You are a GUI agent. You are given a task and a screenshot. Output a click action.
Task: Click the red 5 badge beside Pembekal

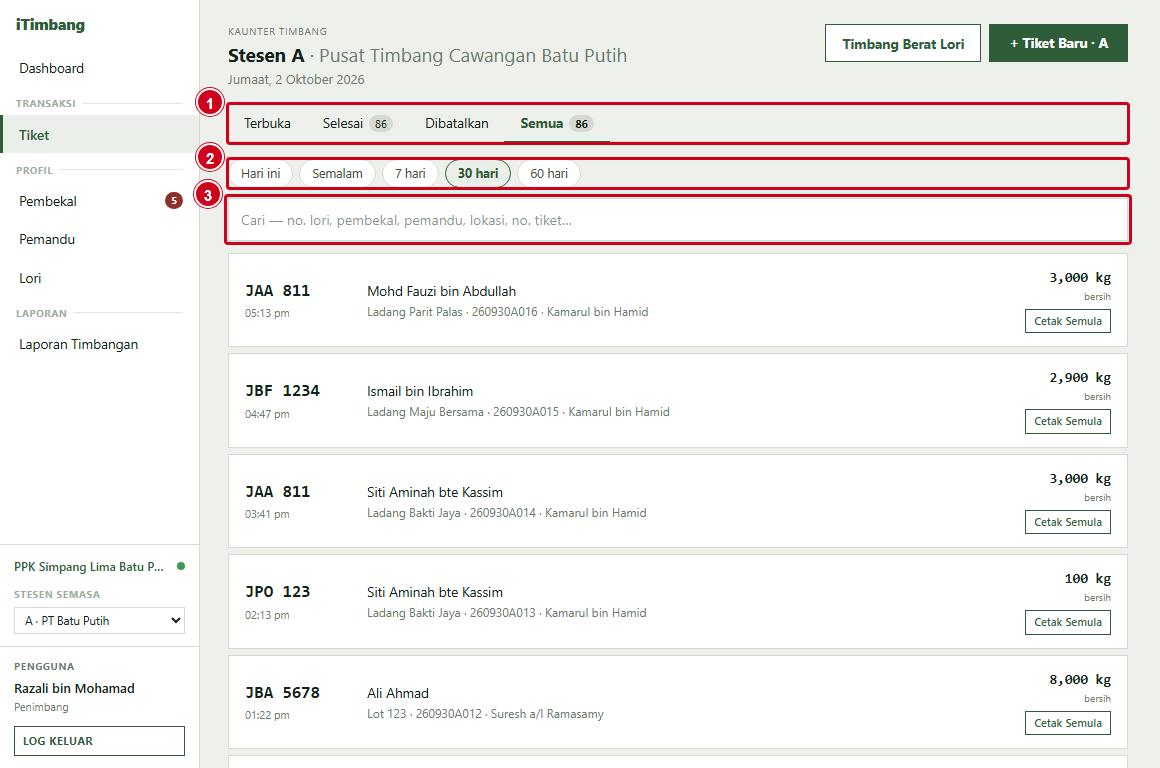click(x=174, y=201)
